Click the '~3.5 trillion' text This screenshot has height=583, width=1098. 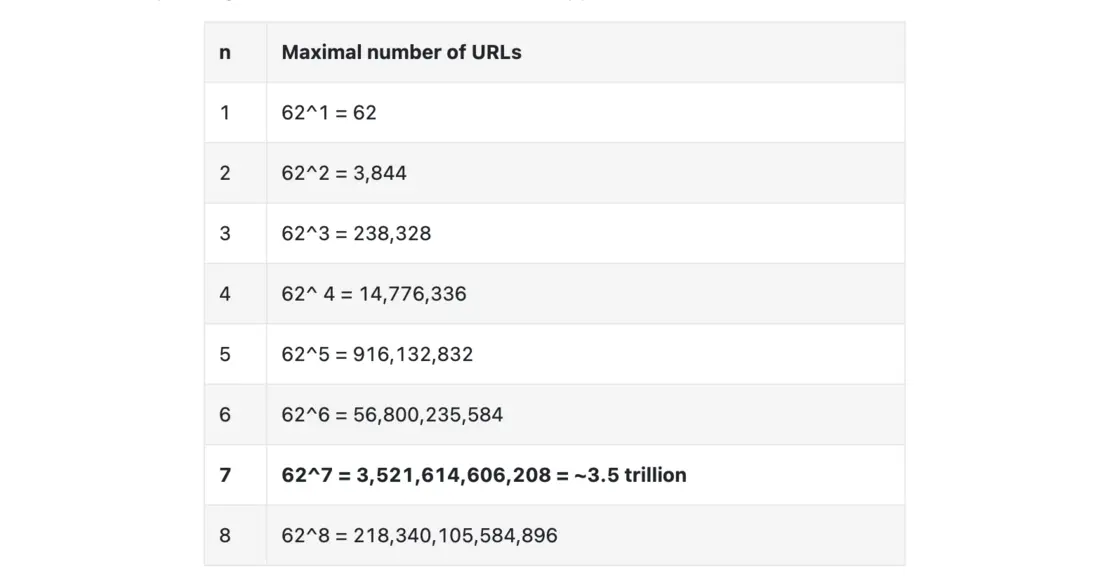pos(630,475)
